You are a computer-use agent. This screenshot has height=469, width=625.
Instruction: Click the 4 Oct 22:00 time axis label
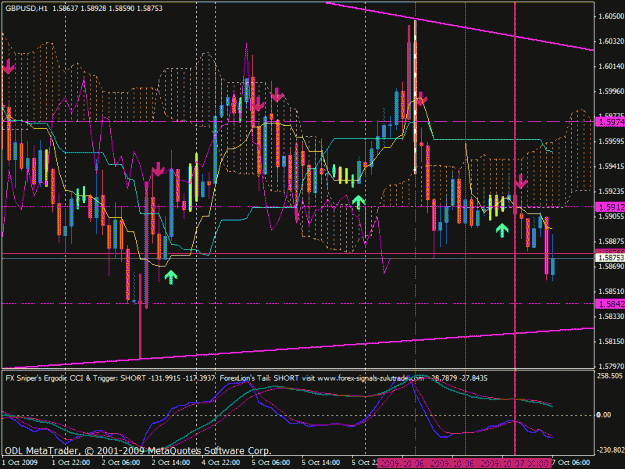[221, 463]
